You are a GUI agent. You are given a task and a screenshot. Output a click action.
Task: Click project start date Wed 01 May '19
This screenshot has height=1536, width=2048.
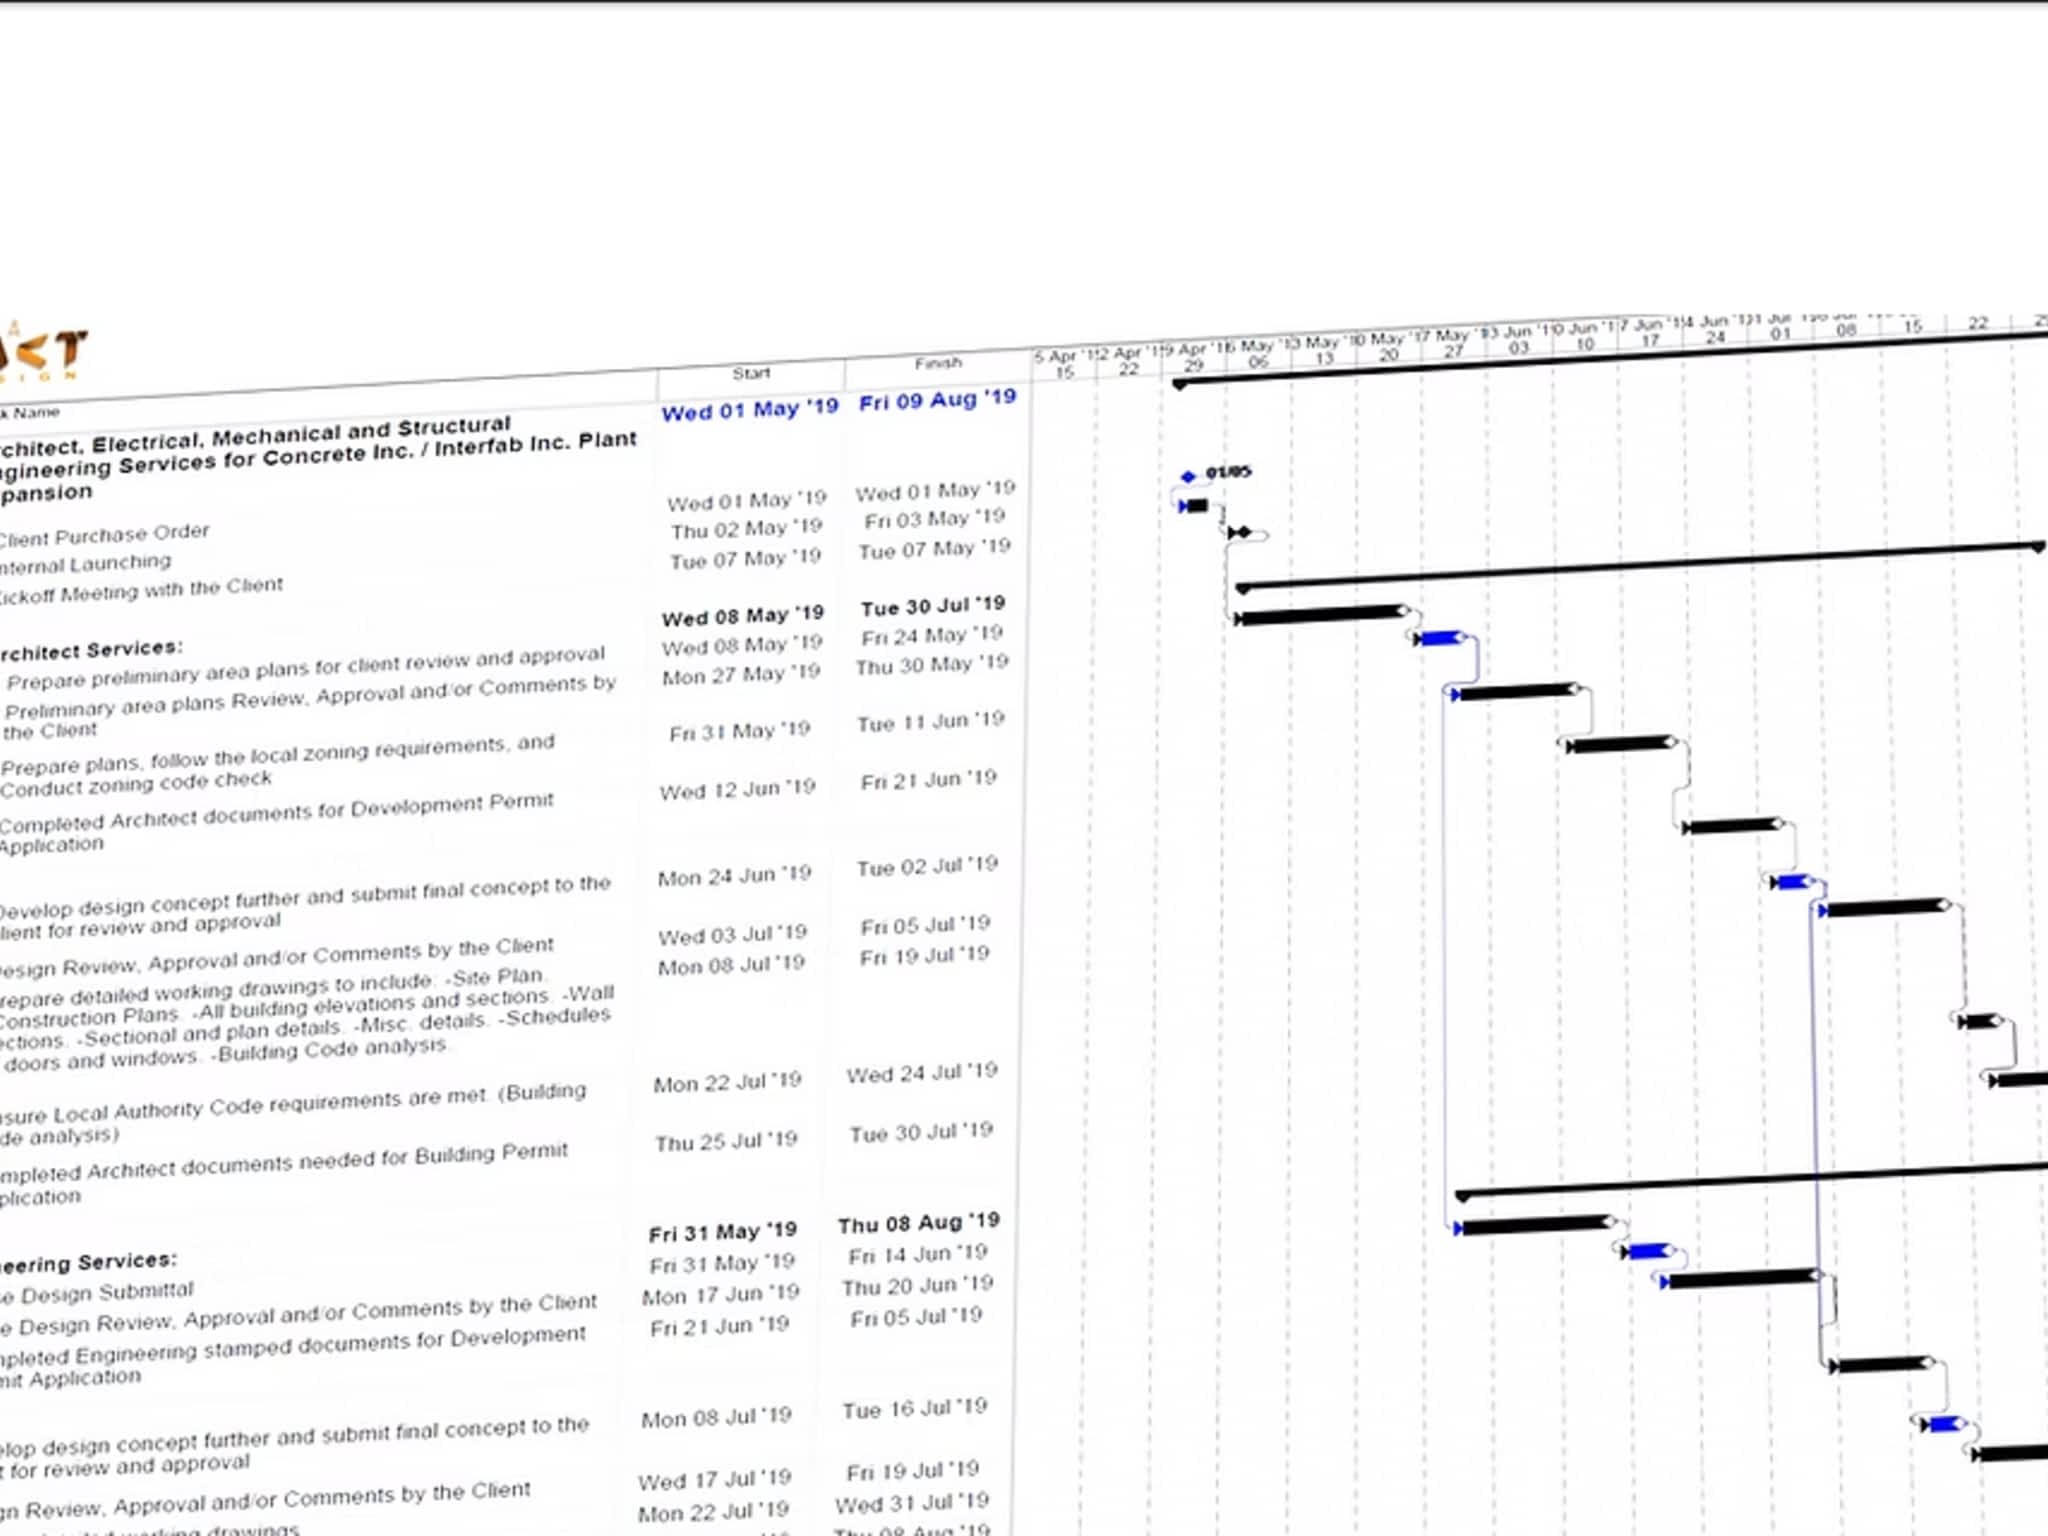[x=749, y=410]
